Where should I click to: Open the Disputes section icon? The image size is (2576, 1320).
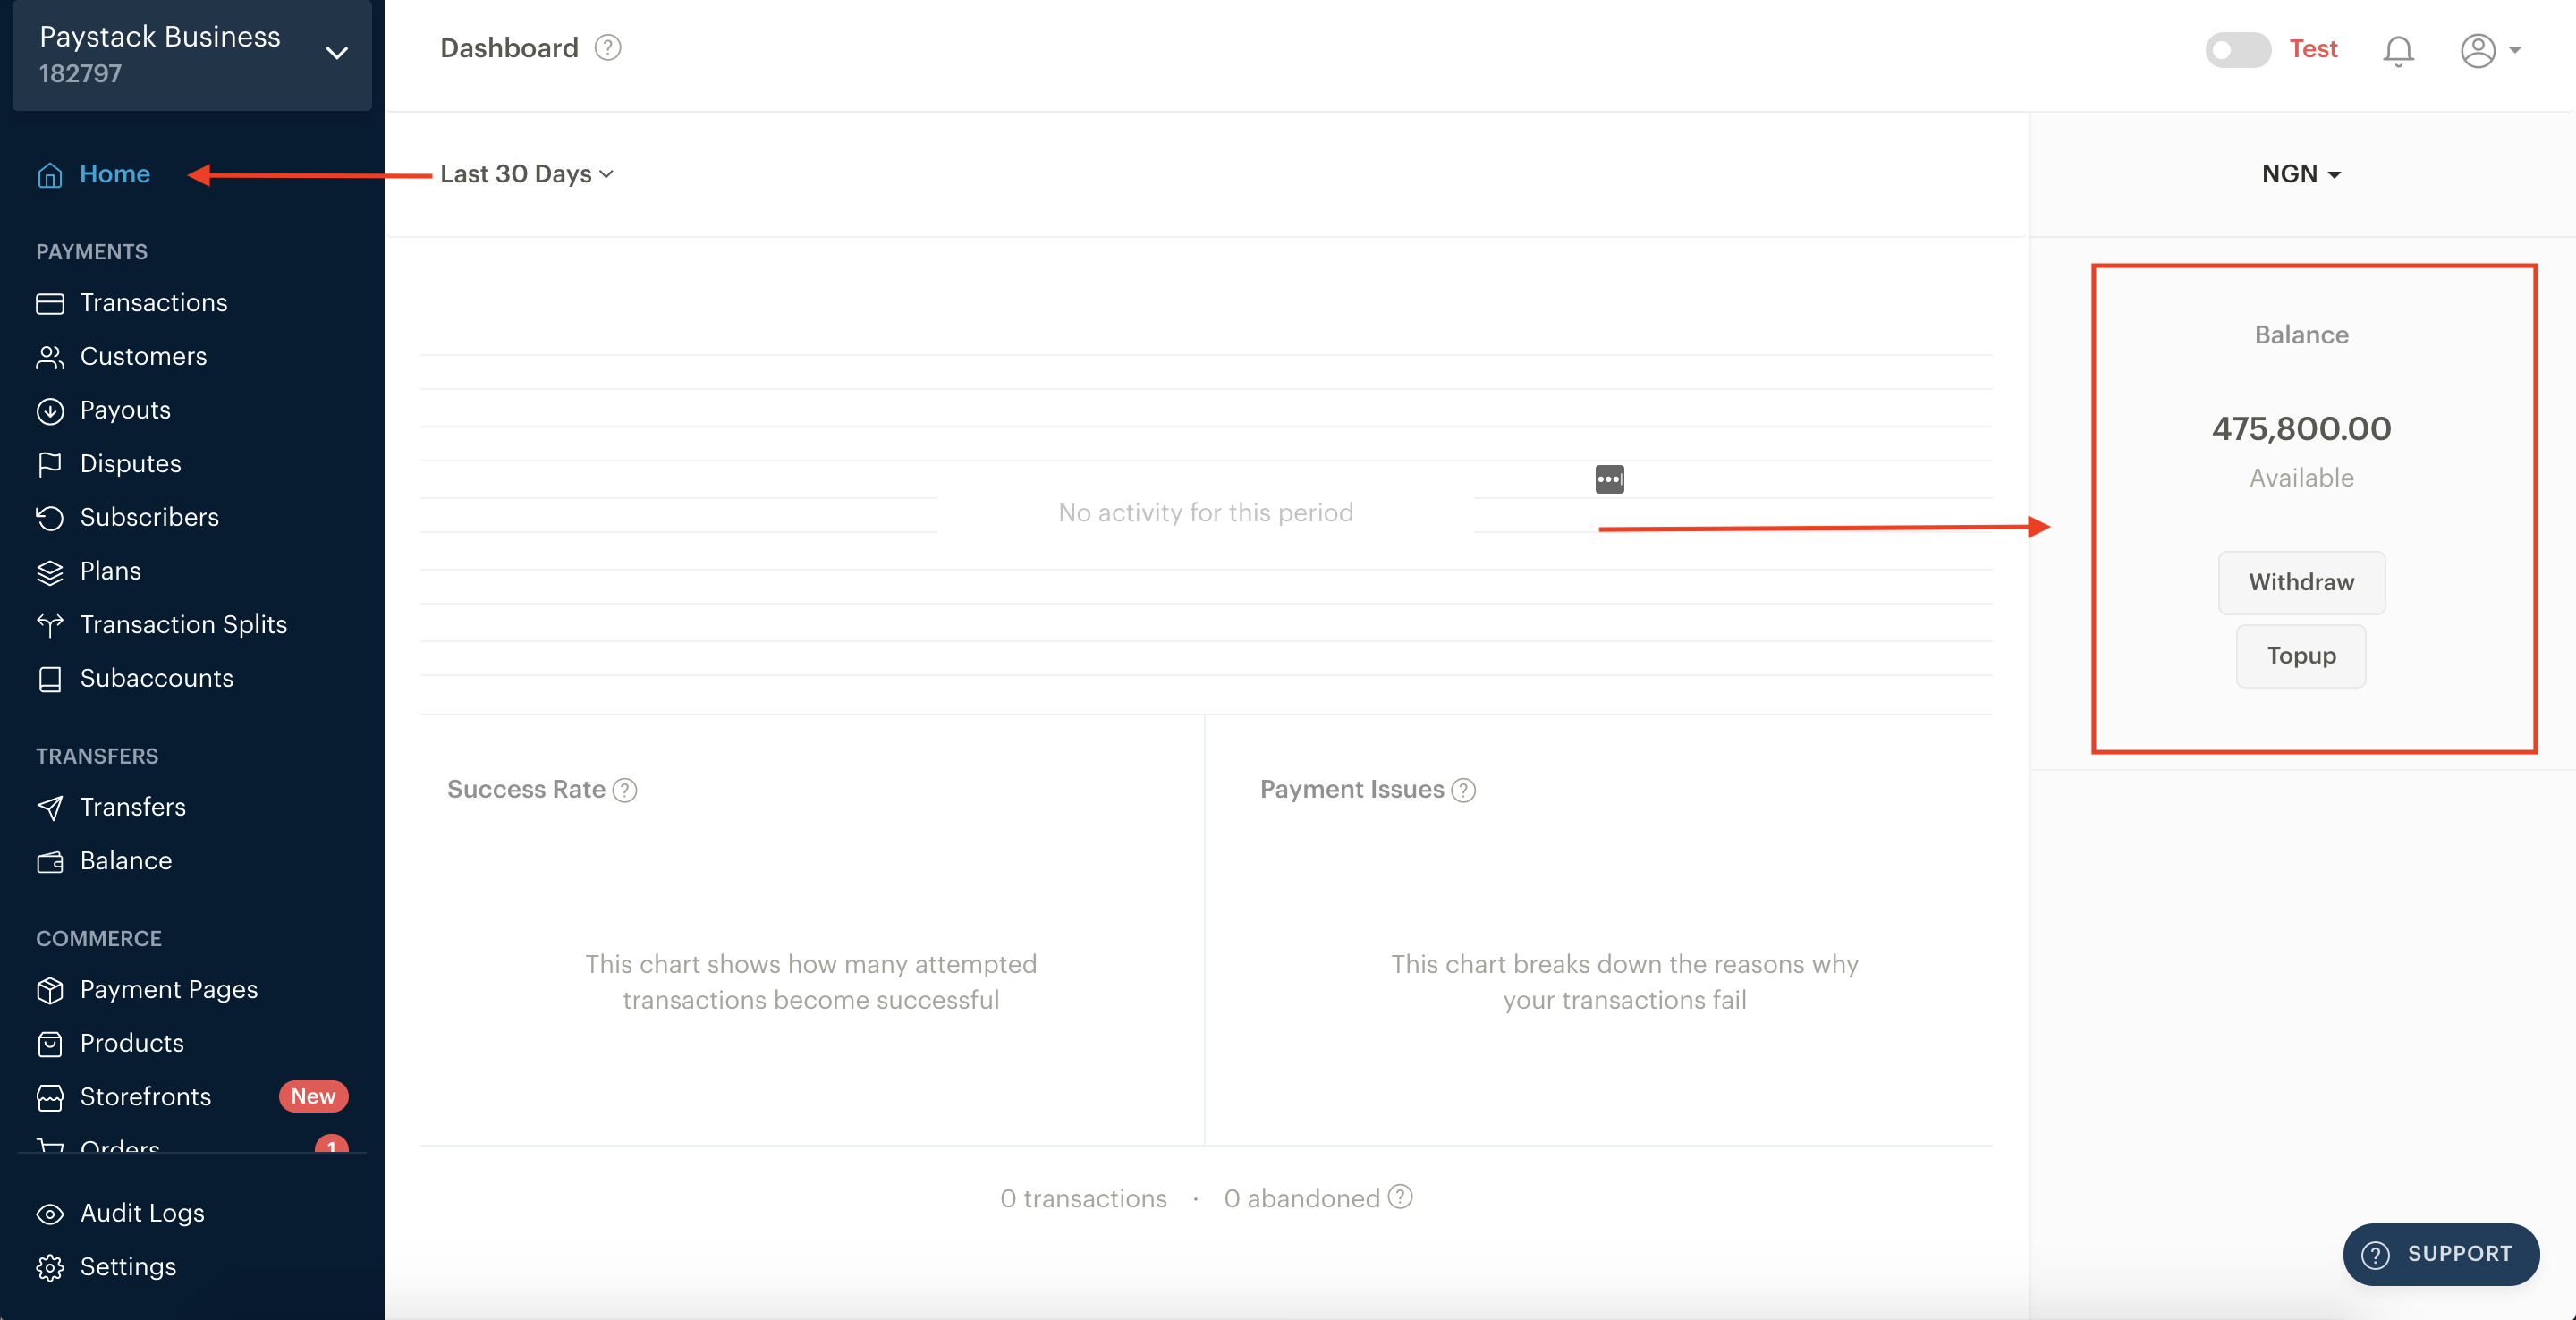50,463
